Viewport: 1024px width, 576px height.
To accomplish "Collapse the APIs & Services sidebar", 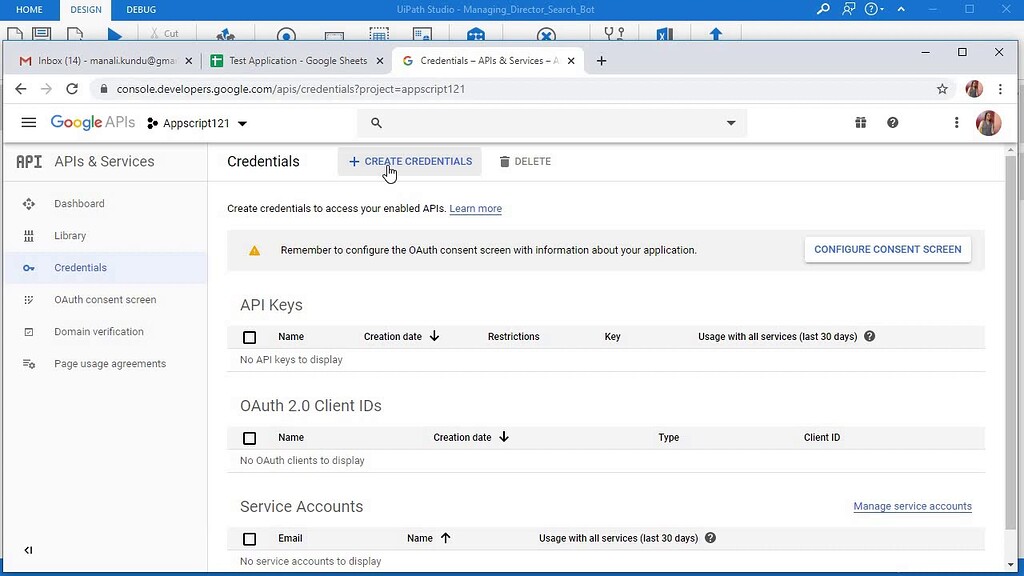I will point(28,549).
